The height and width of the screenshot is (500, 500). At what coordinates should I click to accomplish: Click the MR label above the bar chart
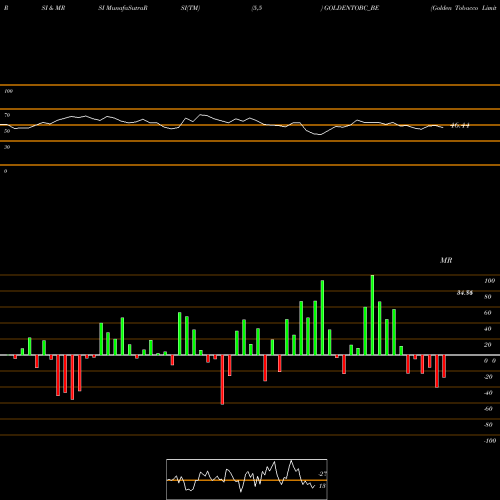pyautogui.click(x=446, y=260)
